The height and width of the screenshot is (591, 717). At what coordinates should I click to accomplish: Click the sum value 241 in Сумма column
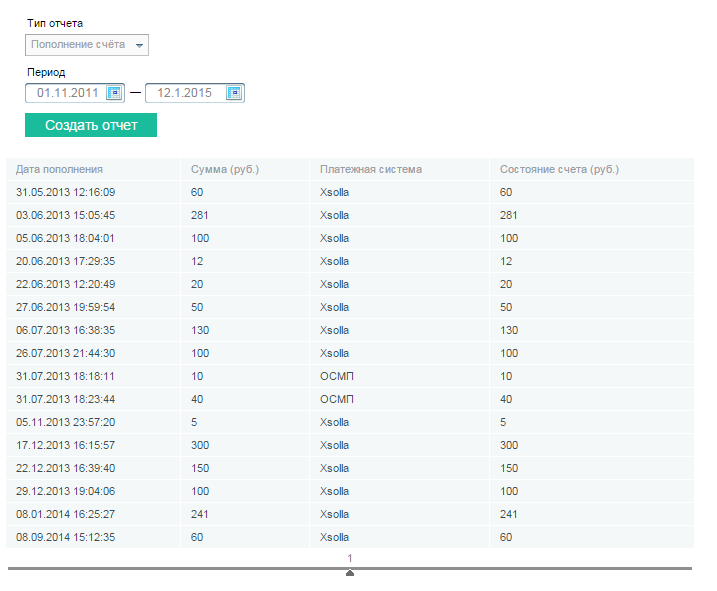(199, 514)
